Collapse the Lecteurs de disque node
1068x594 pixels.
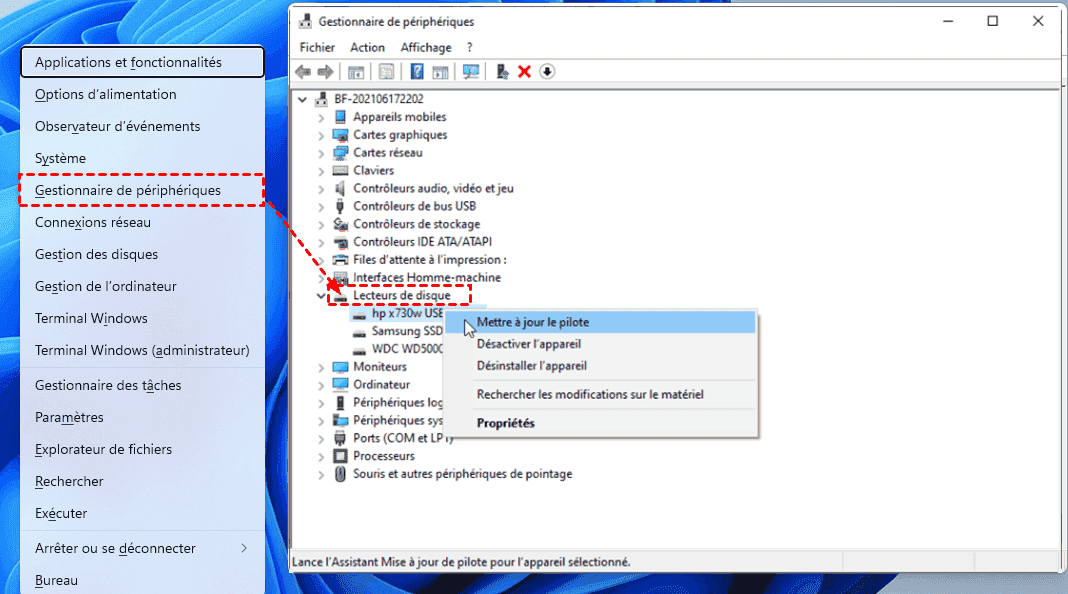point(321,296)
